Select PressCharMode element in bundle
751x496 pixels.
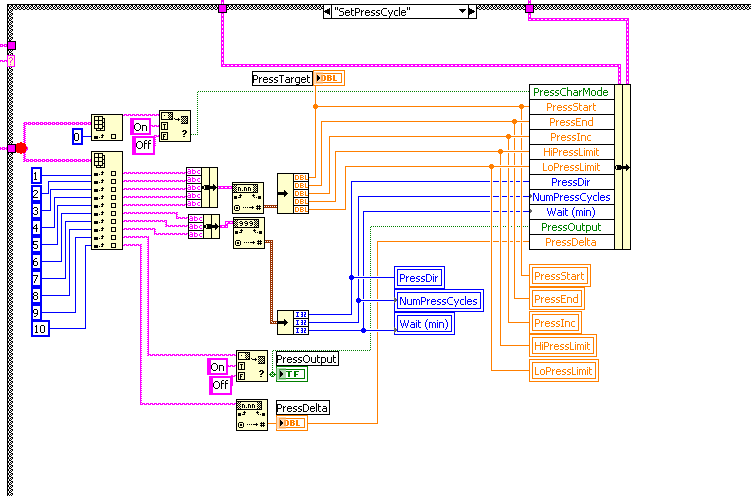click(570, 92)
